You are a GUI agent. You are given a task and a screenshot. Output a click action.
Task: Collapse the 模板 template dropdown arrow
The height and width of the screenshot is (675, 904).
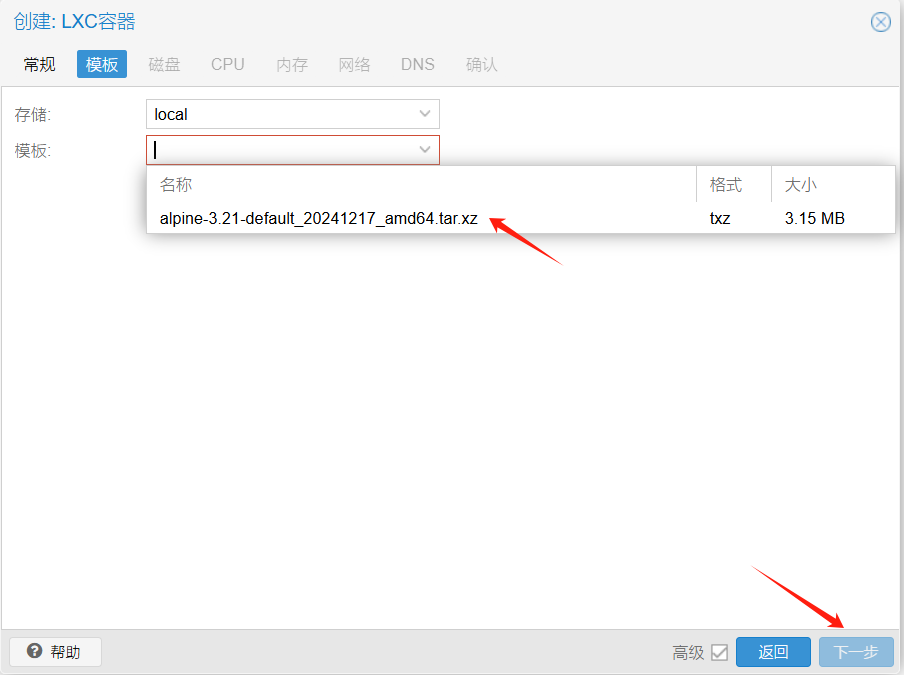click(x=425, y=150)
